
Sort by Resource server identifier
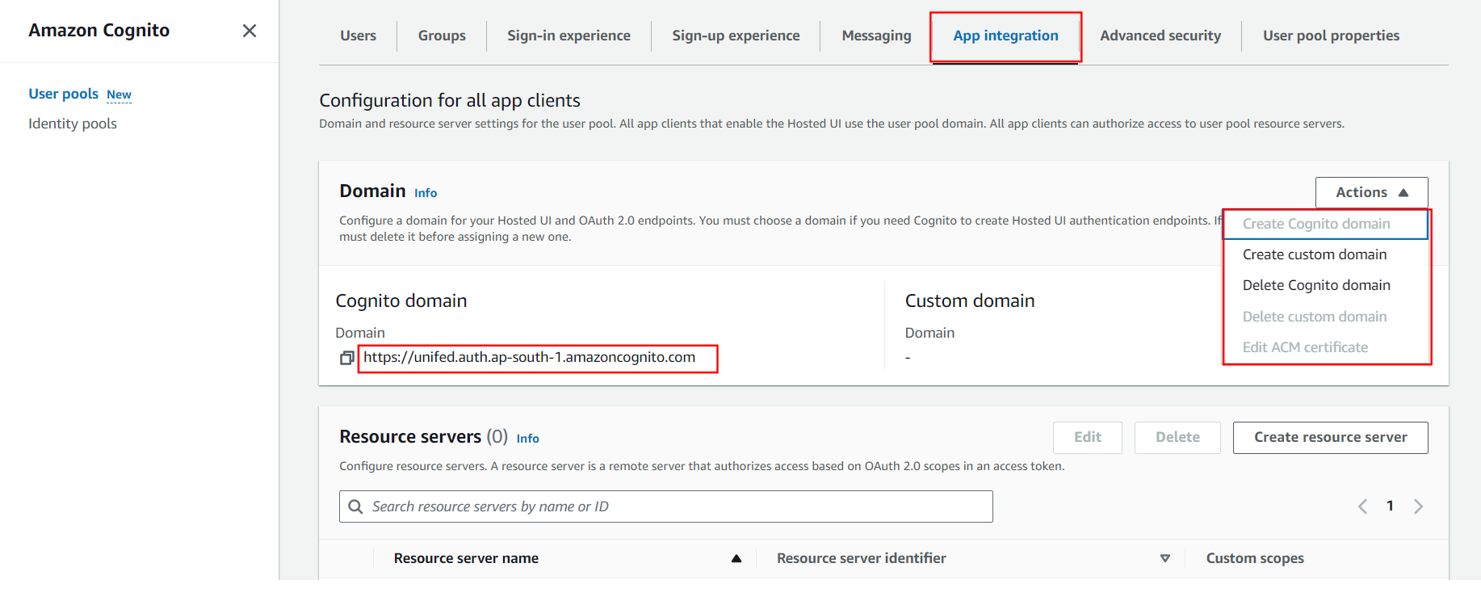pyautogui.click(x=1165, y=559)
